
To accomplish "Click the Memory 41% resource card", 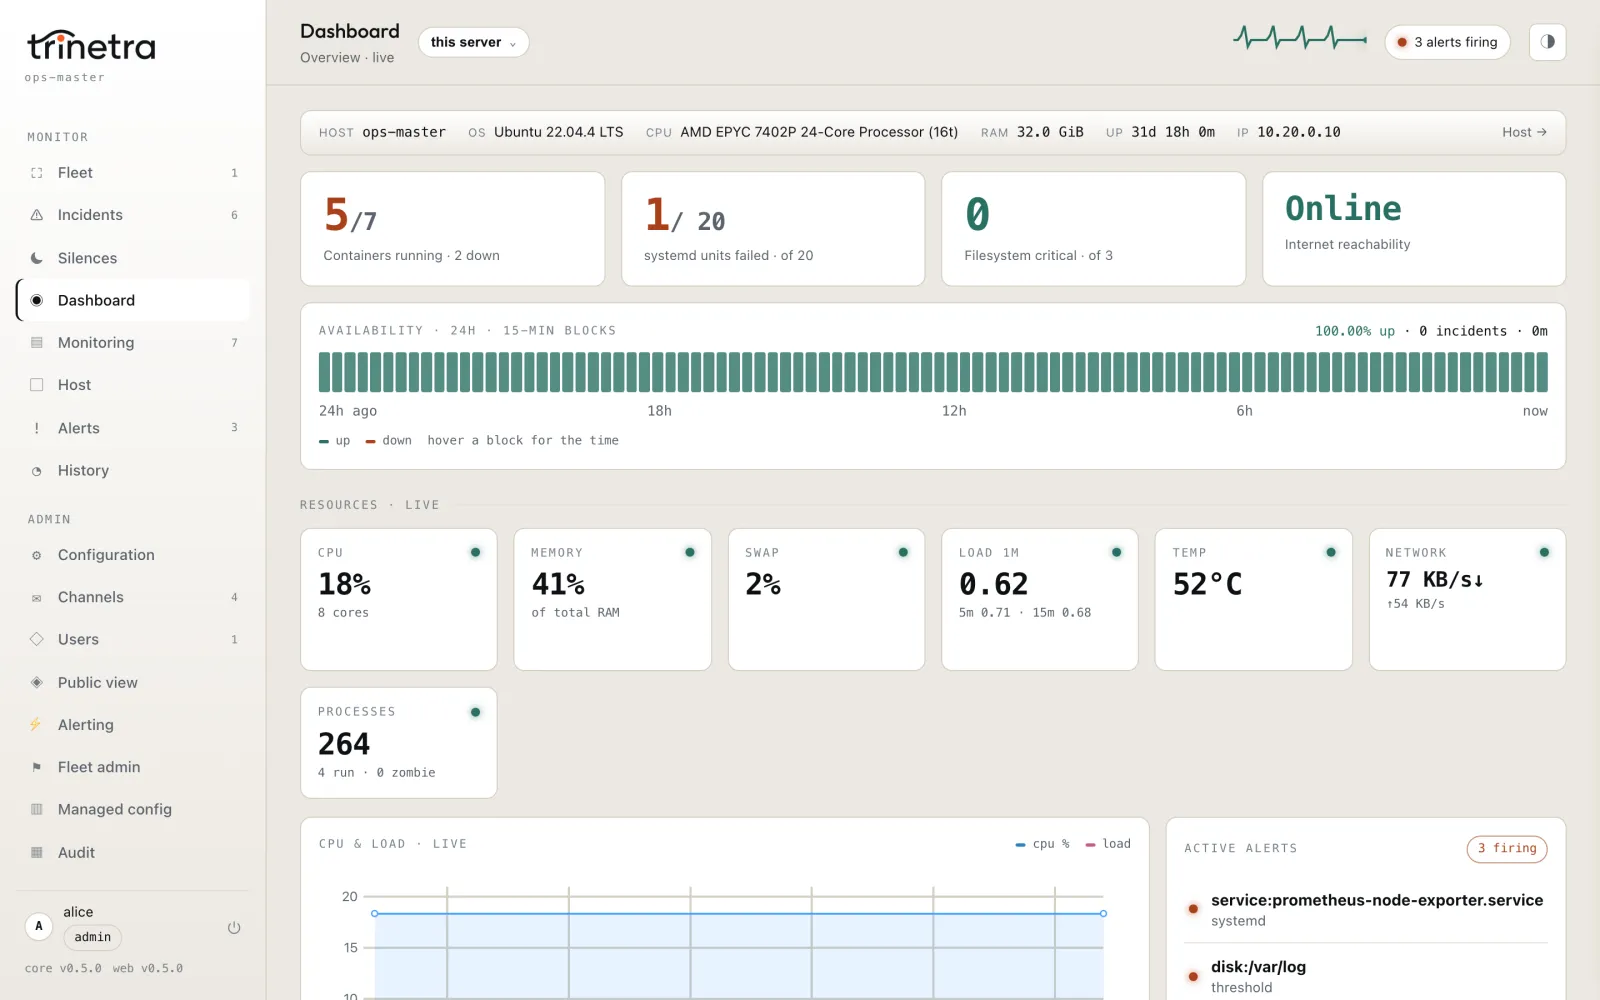I will coord(612,599).
